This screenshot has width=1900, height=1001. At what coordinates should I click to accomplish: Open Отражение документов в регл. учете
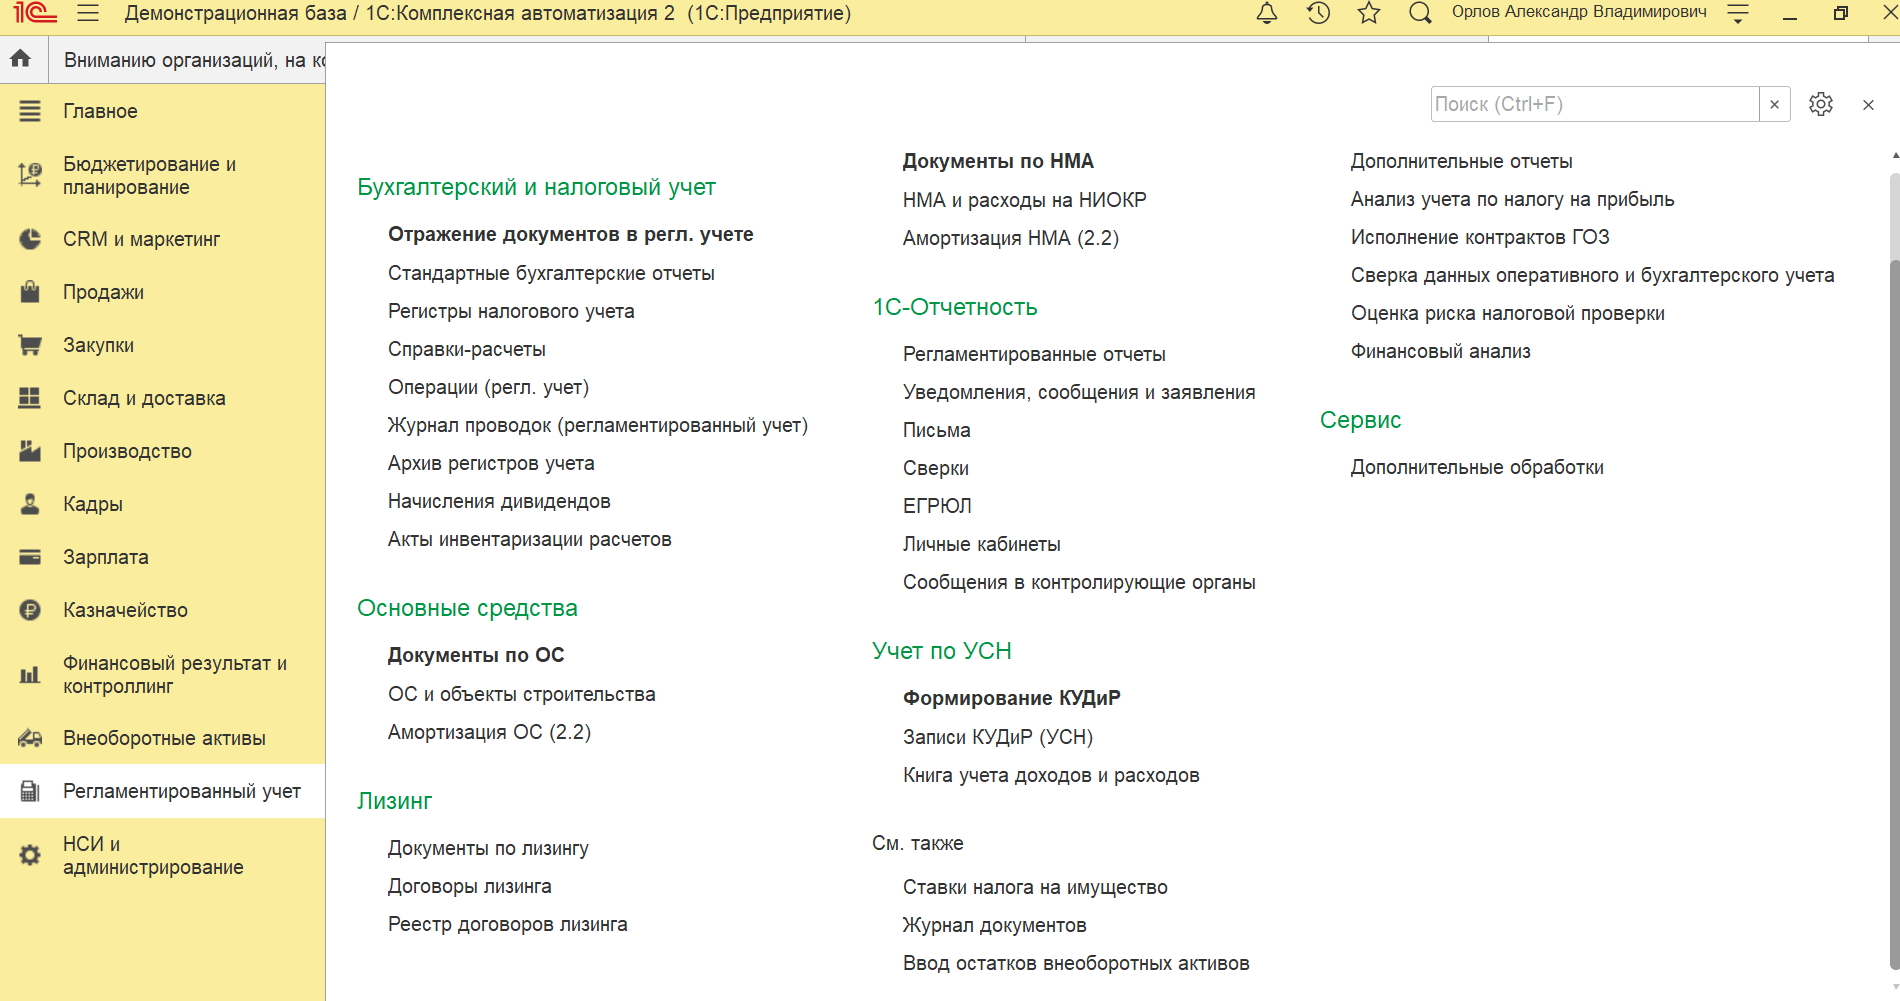pos(571,234)
